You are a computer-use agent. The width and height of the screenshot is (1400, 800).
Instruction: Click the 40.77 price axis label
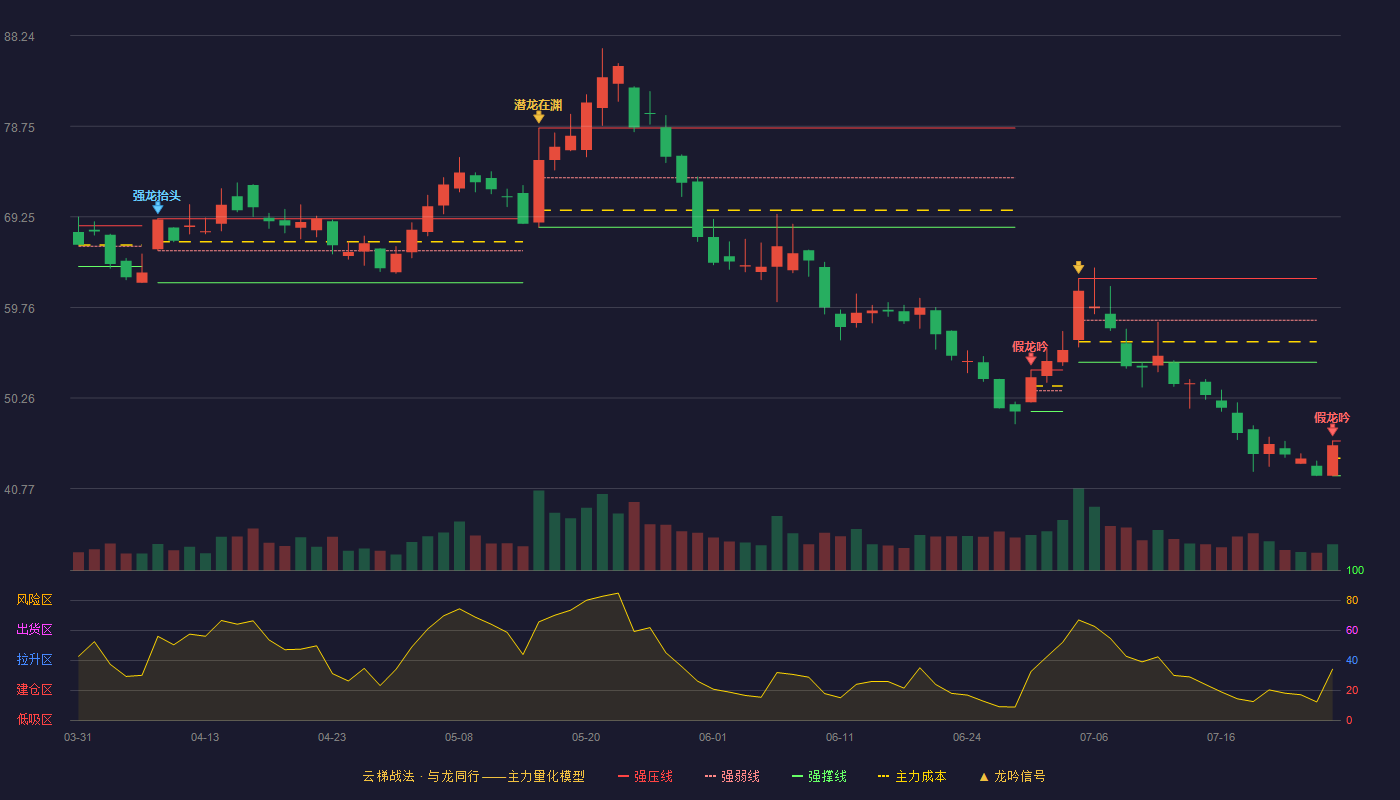pyautogui.click(x=19, y=489)
